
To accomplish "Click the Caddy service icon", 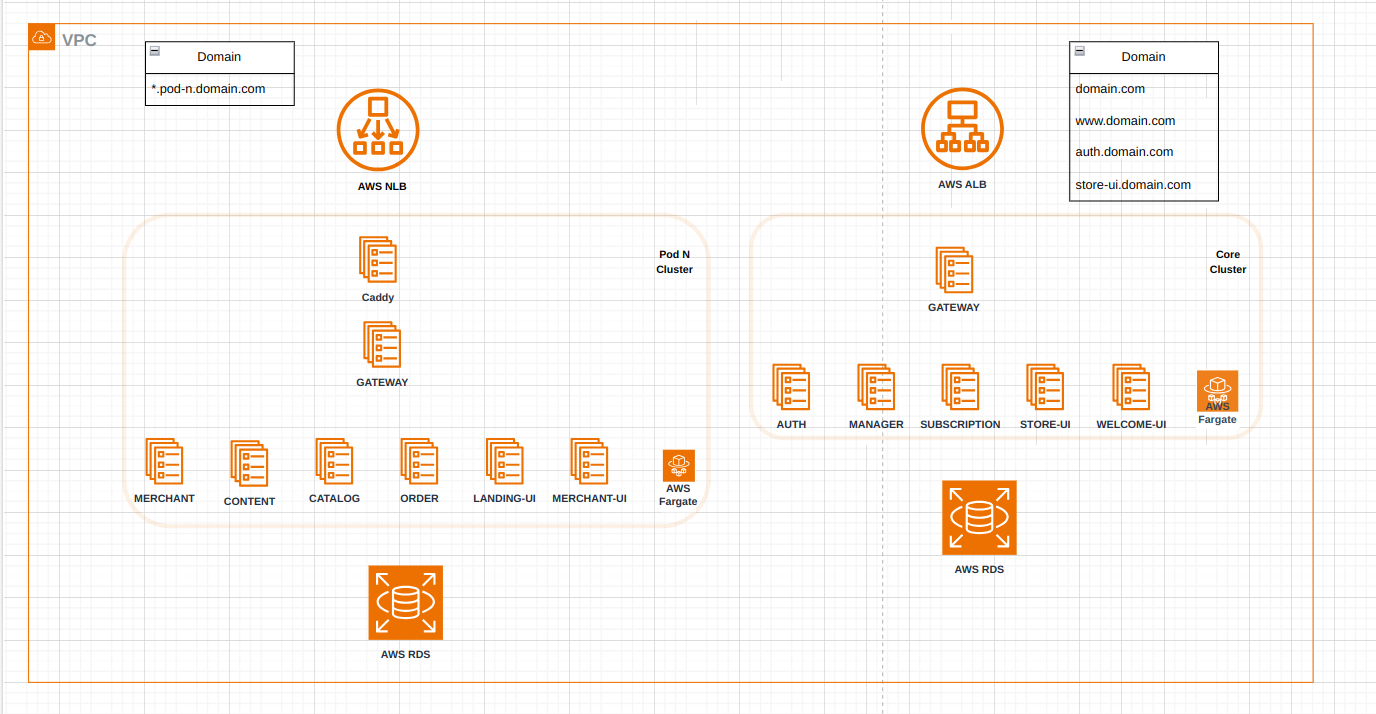I will (378, 259).
